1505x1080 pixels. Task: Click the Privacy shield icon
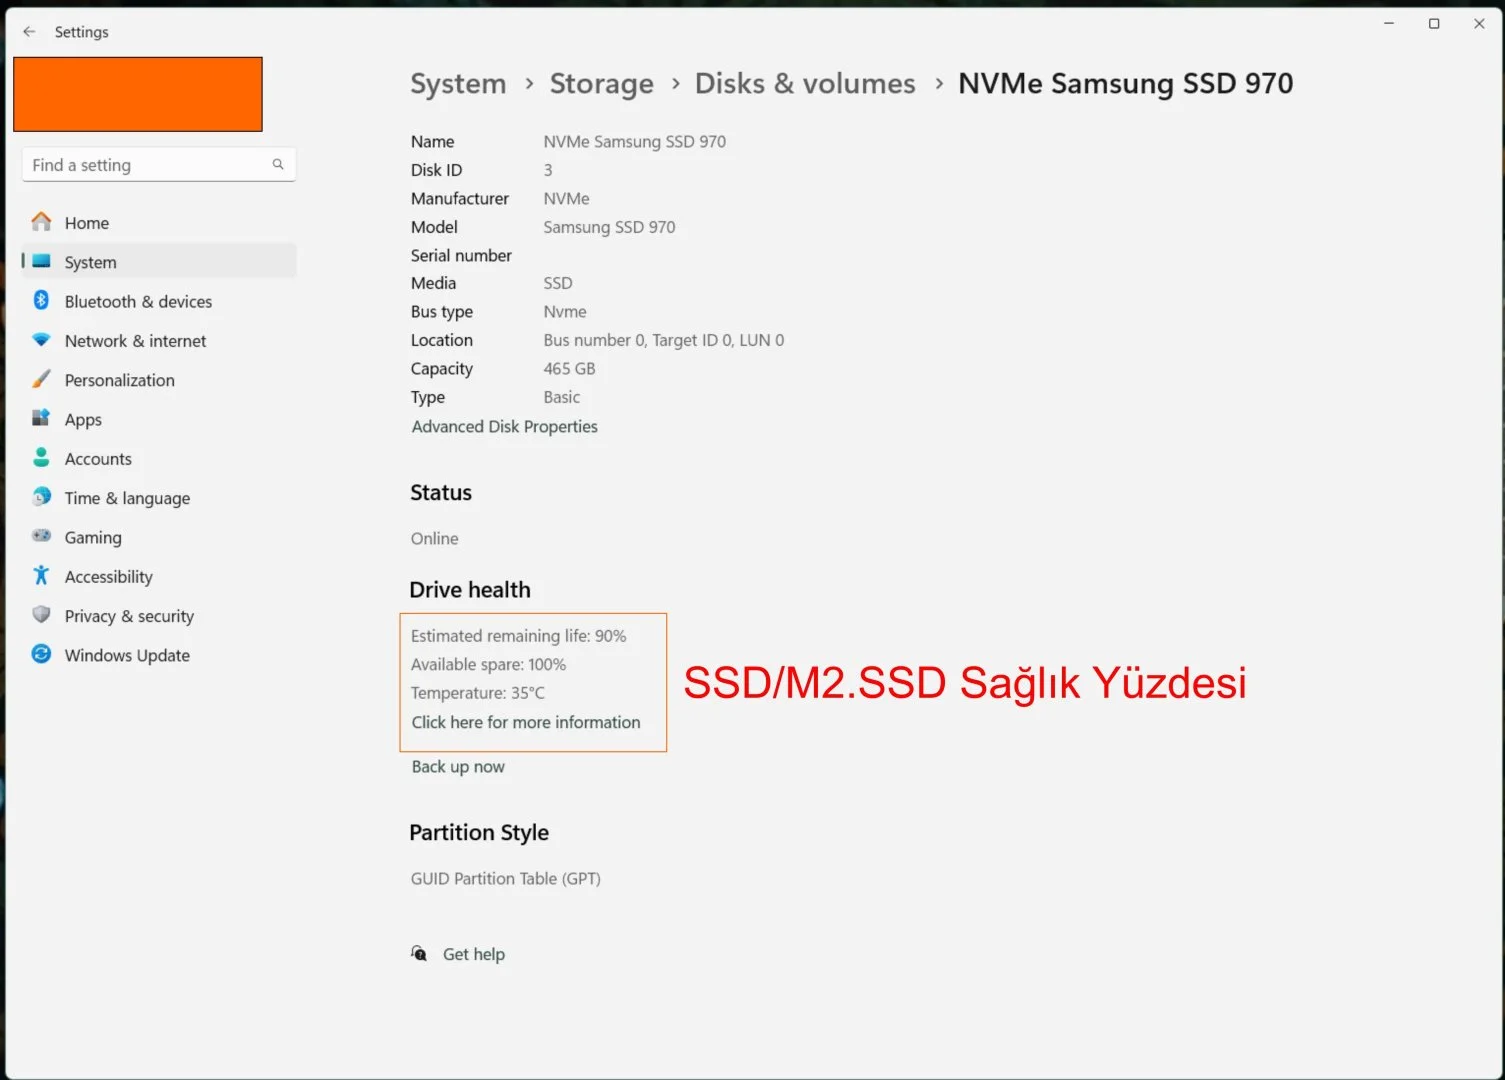pos(41,615)
